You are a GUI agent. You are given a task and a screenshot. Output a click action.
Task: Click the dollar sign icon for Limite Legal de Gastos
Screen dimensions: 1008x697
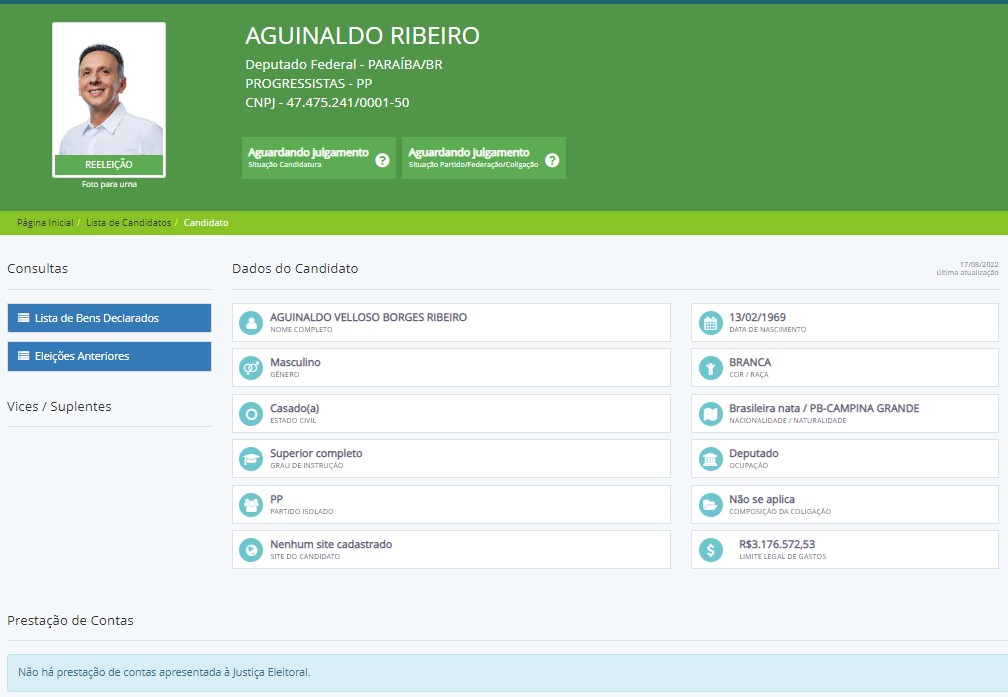click(710, 549)
